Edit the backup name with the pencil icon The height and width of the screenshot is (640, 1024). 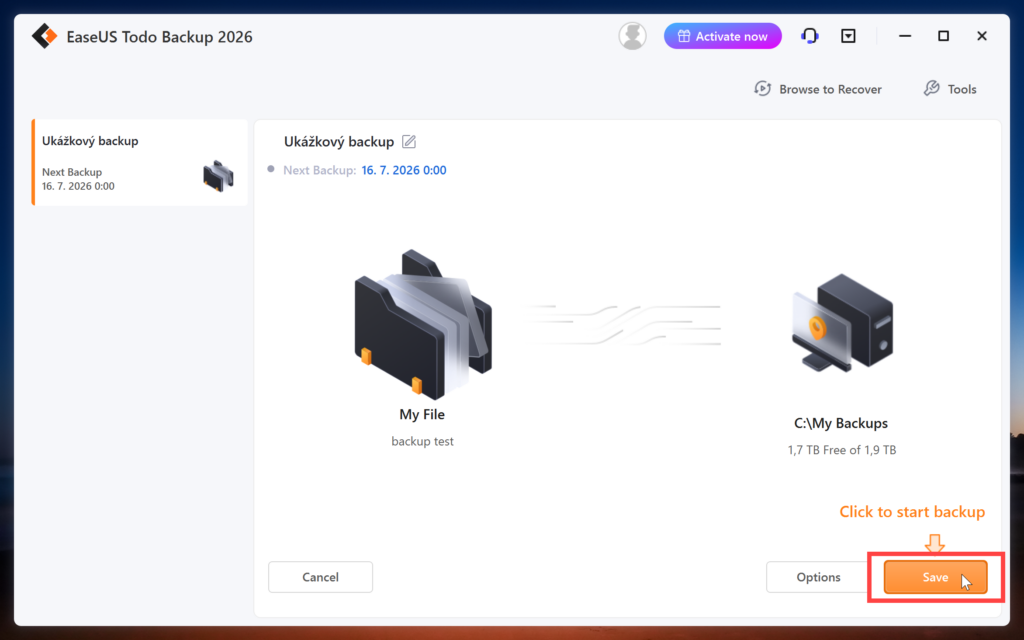[x=409, y=142]
